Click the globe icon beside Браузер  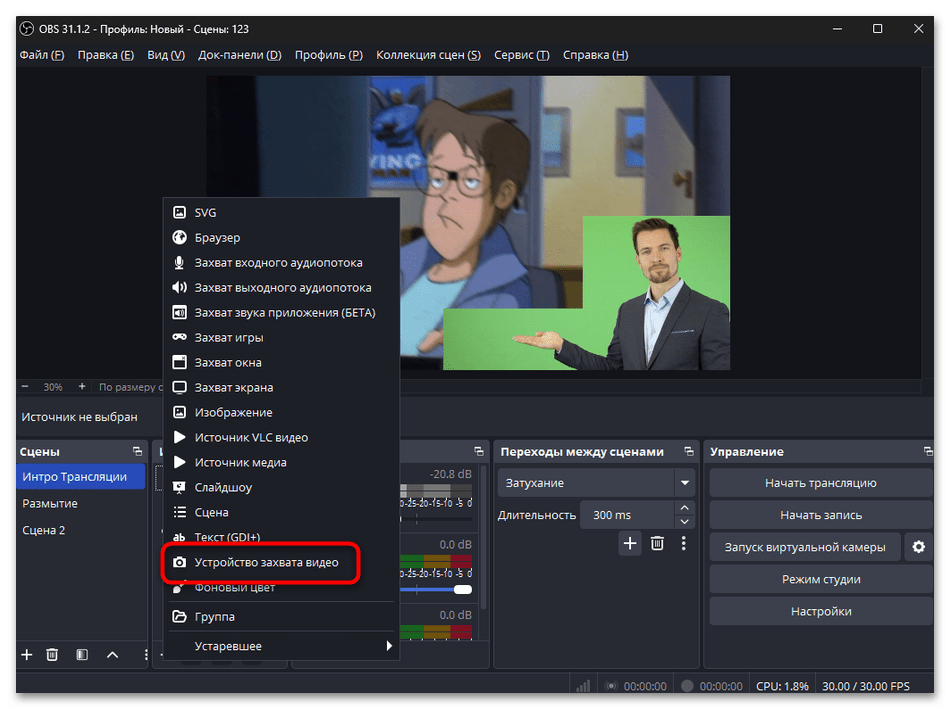(179, 238)
